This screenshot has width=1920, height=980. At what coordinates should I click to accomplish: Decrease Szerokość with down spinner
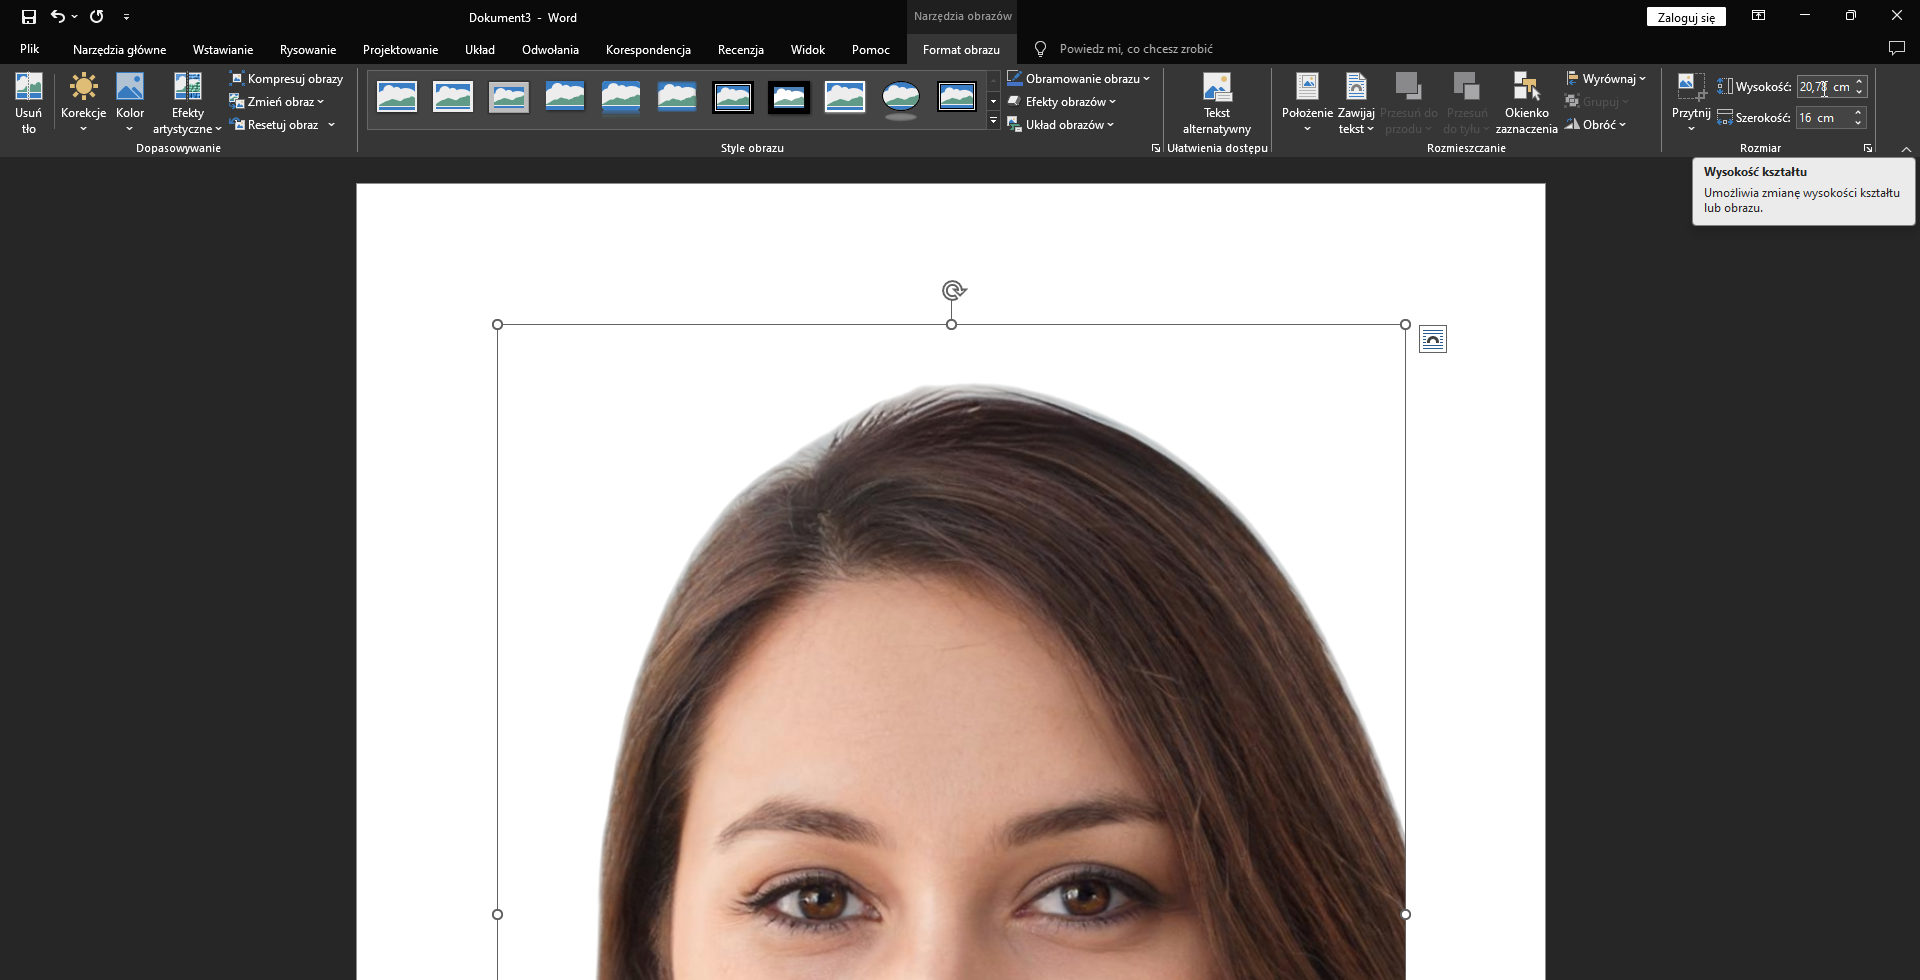click(1859, 123)
